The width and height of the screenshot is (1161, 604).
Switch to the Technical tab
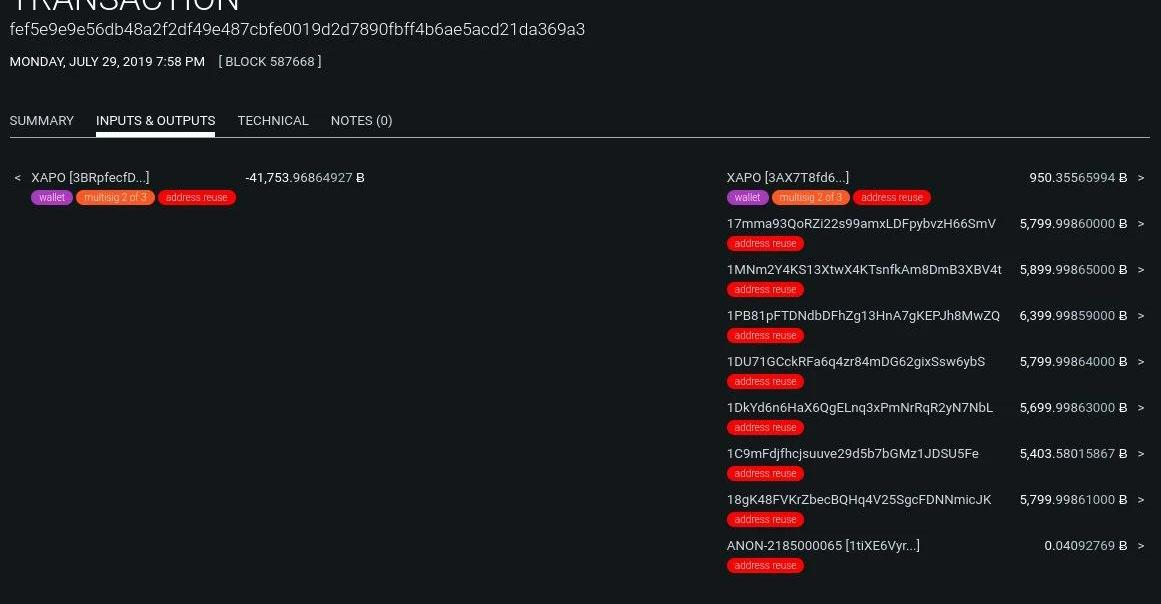point(273,121)
